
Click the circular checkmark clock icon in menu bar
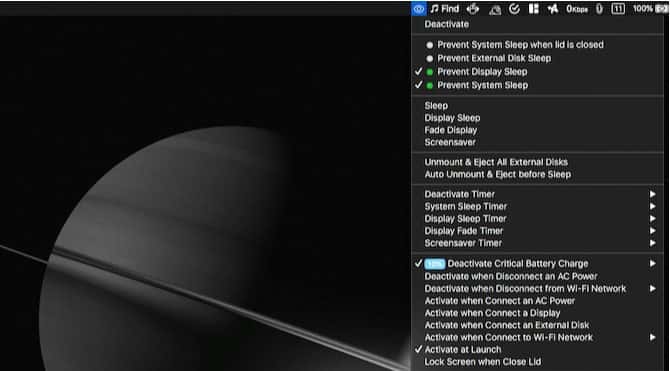coord(514,9)
